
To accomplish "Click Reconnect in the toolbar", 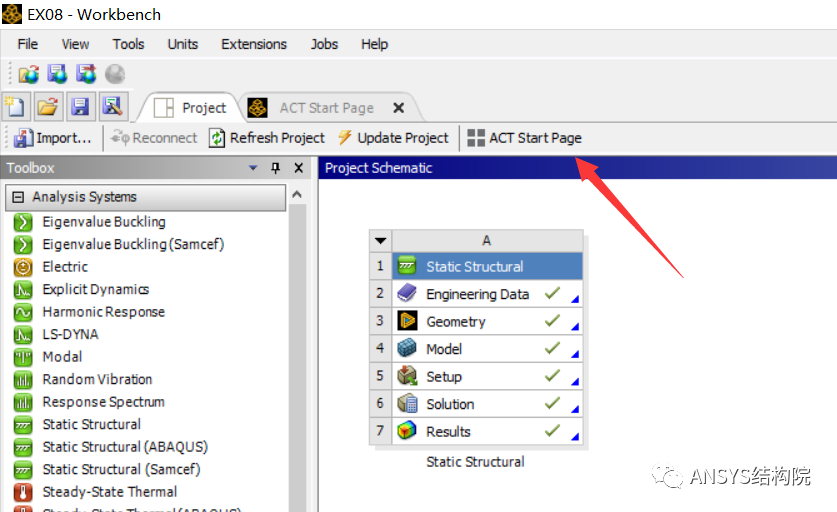I will tap(154, 138).
